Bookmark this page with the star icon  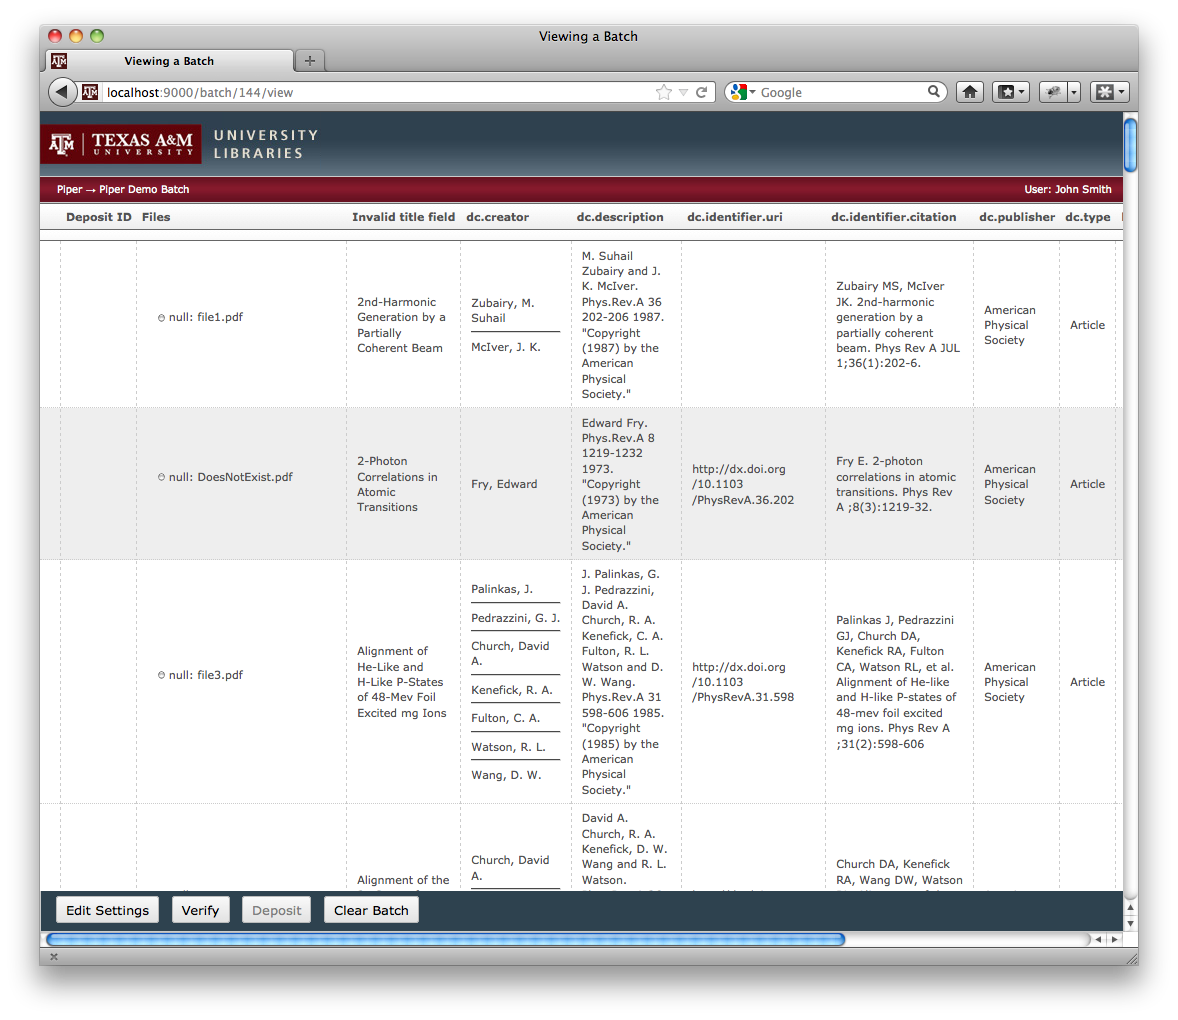point(663,92)
